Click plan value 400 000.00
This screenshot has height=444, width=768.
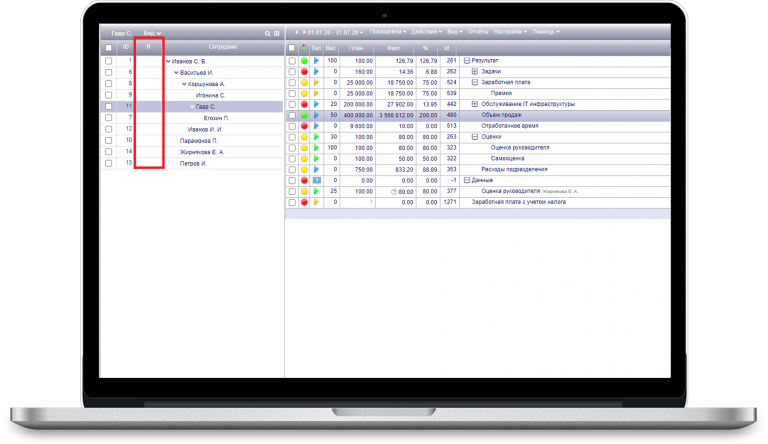click(x=359, y=115)
